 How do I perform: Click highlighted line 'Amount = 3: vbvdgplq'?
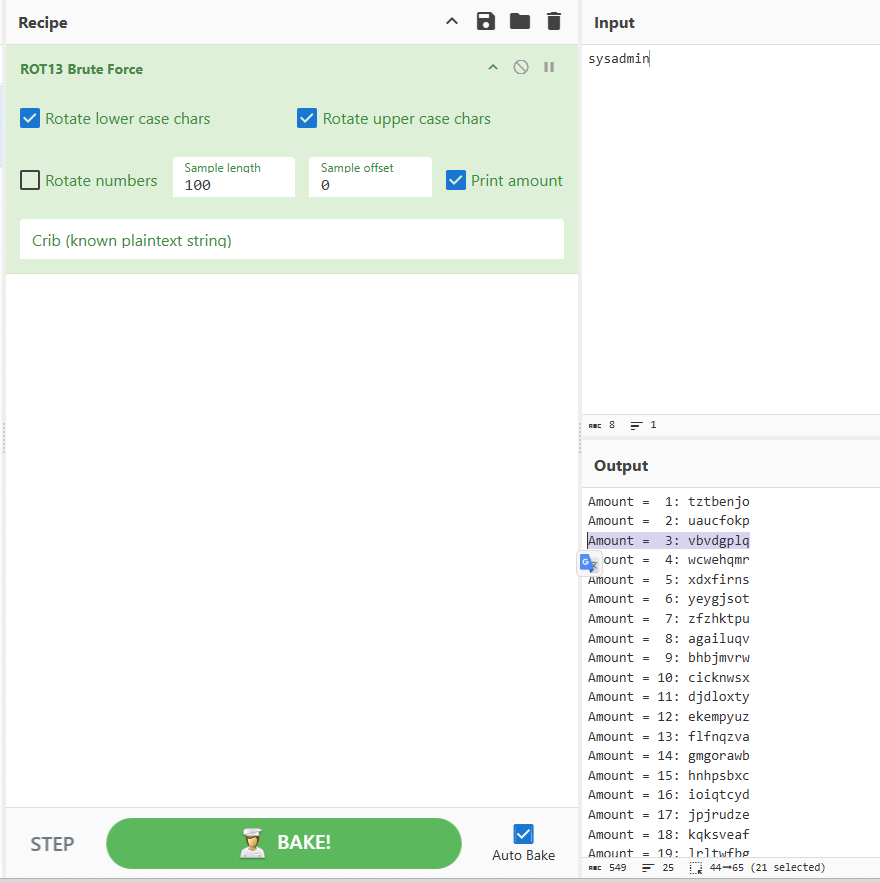coord(668,541)
